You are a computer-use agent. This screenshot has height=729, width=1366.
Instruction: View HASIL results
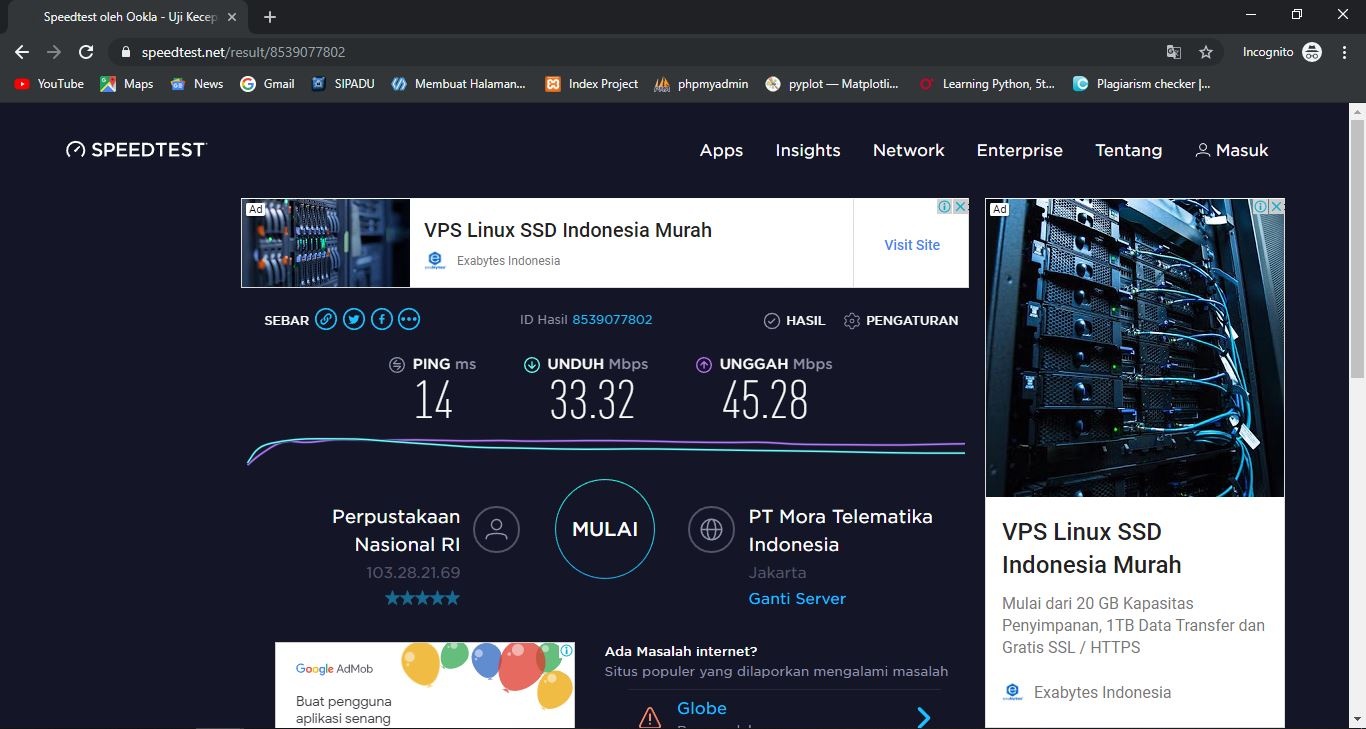795,321
